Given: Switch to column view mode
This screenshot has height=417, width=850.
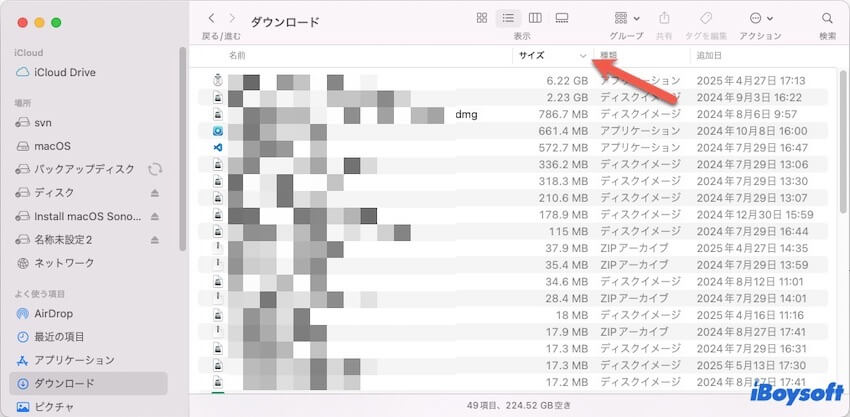Looking at the screenshot, I should pyautogui.click(x=535, y=18).
